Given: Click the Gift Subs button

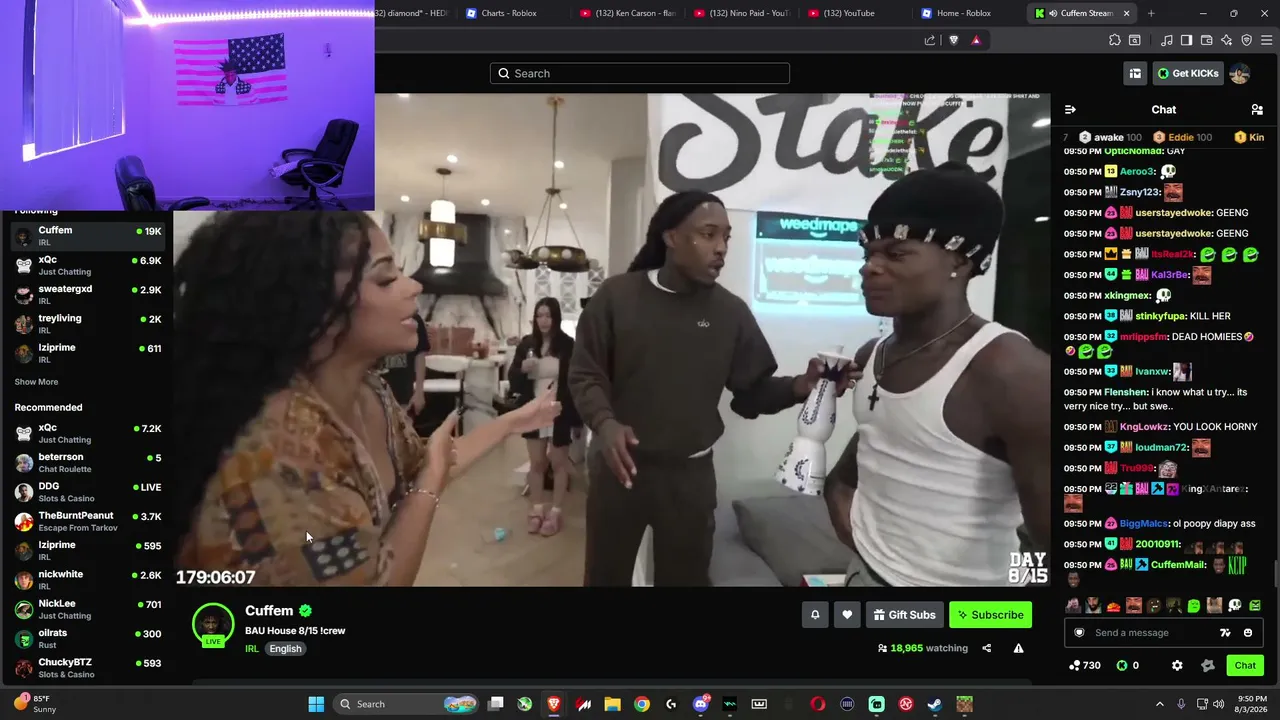Looking at the screenshot, I should click(x=904, y=615).
